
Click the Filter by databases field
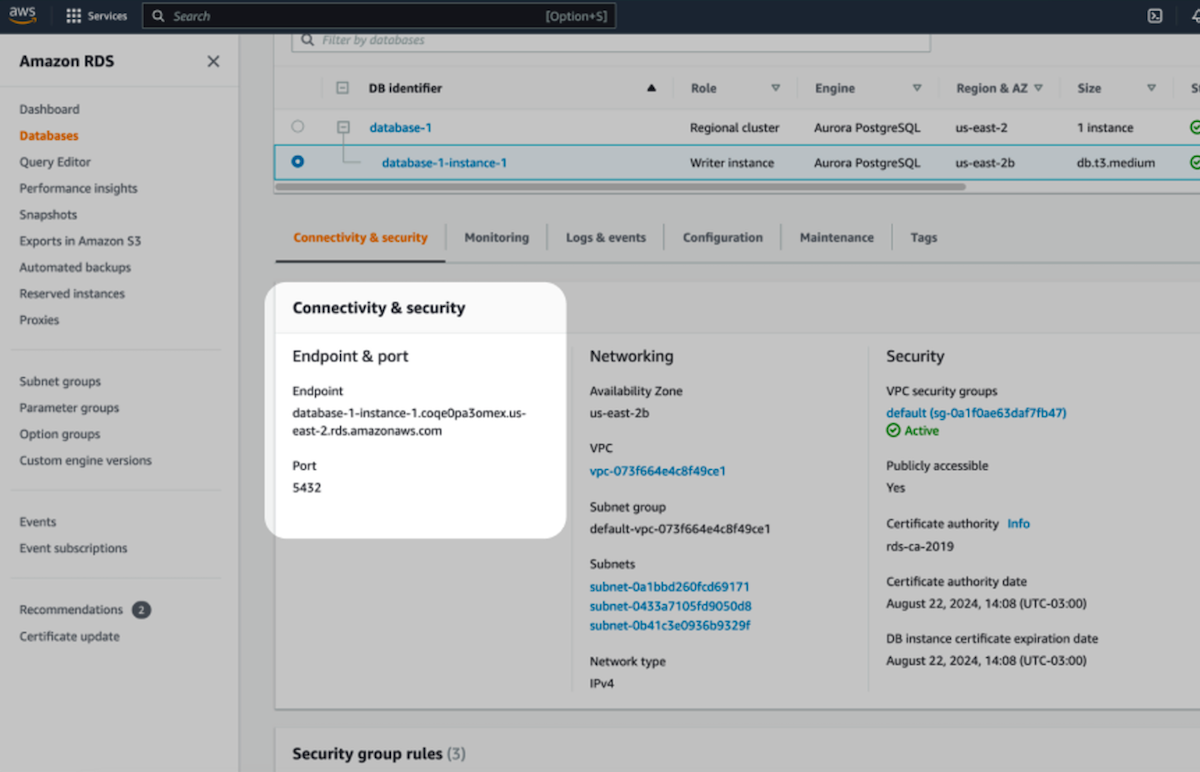click(611, 41)
